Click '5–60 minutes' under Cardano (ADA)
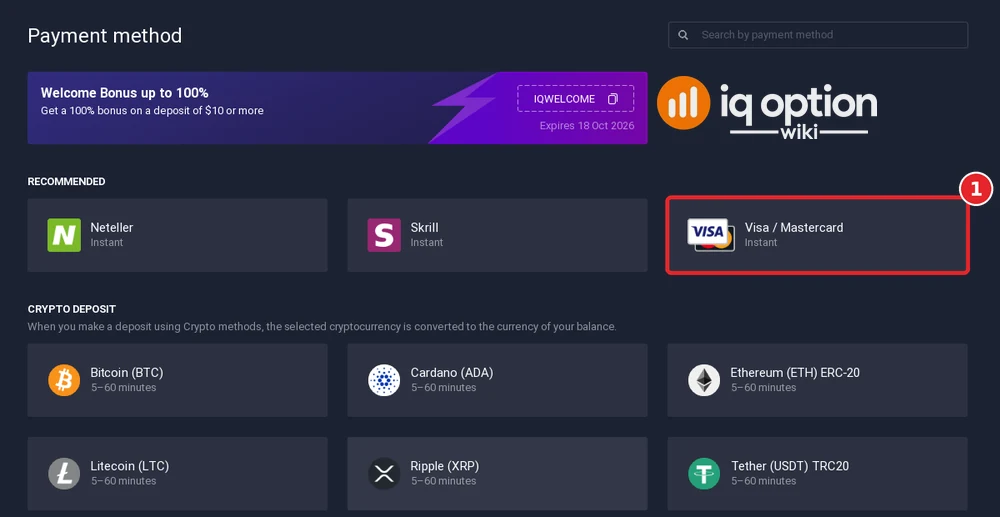This screenshot has width=1000, height=517. click(x=443, y=388)
